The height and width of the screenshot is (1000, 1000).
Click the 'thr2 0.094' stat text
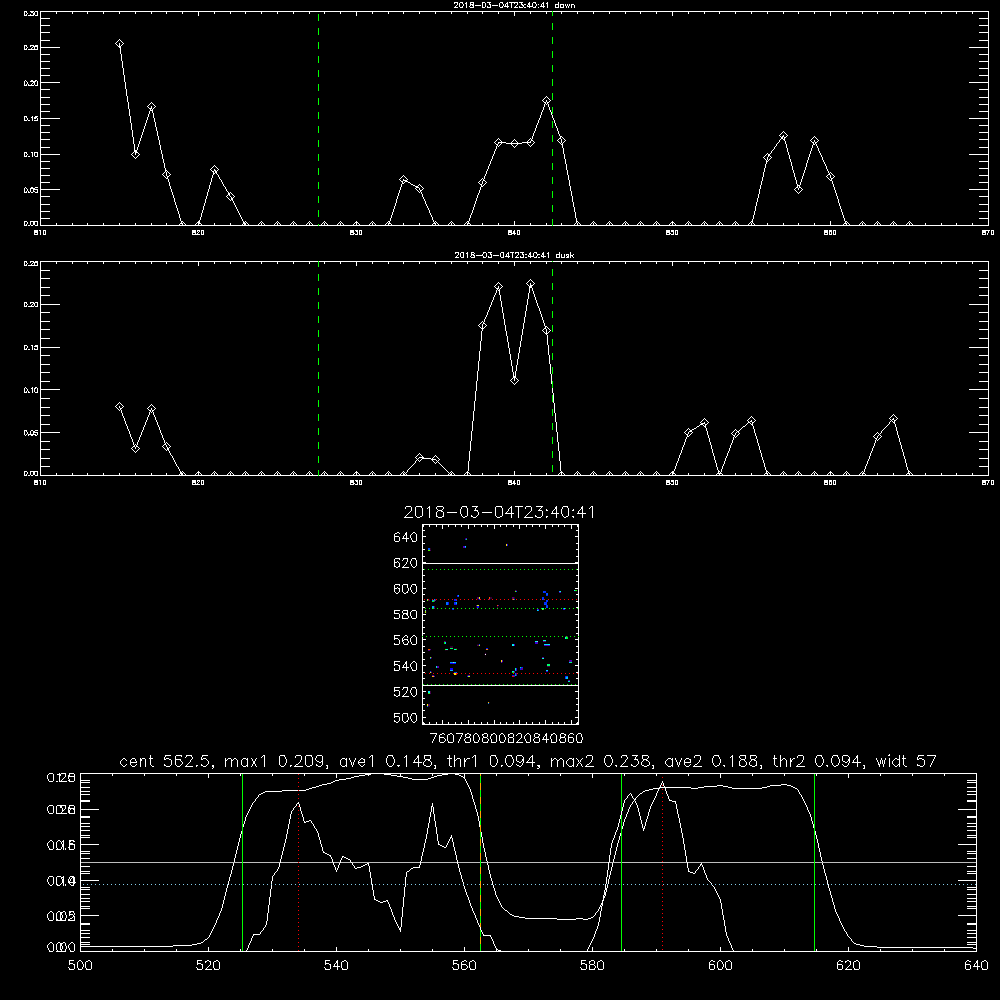click(x=819, y=761)
